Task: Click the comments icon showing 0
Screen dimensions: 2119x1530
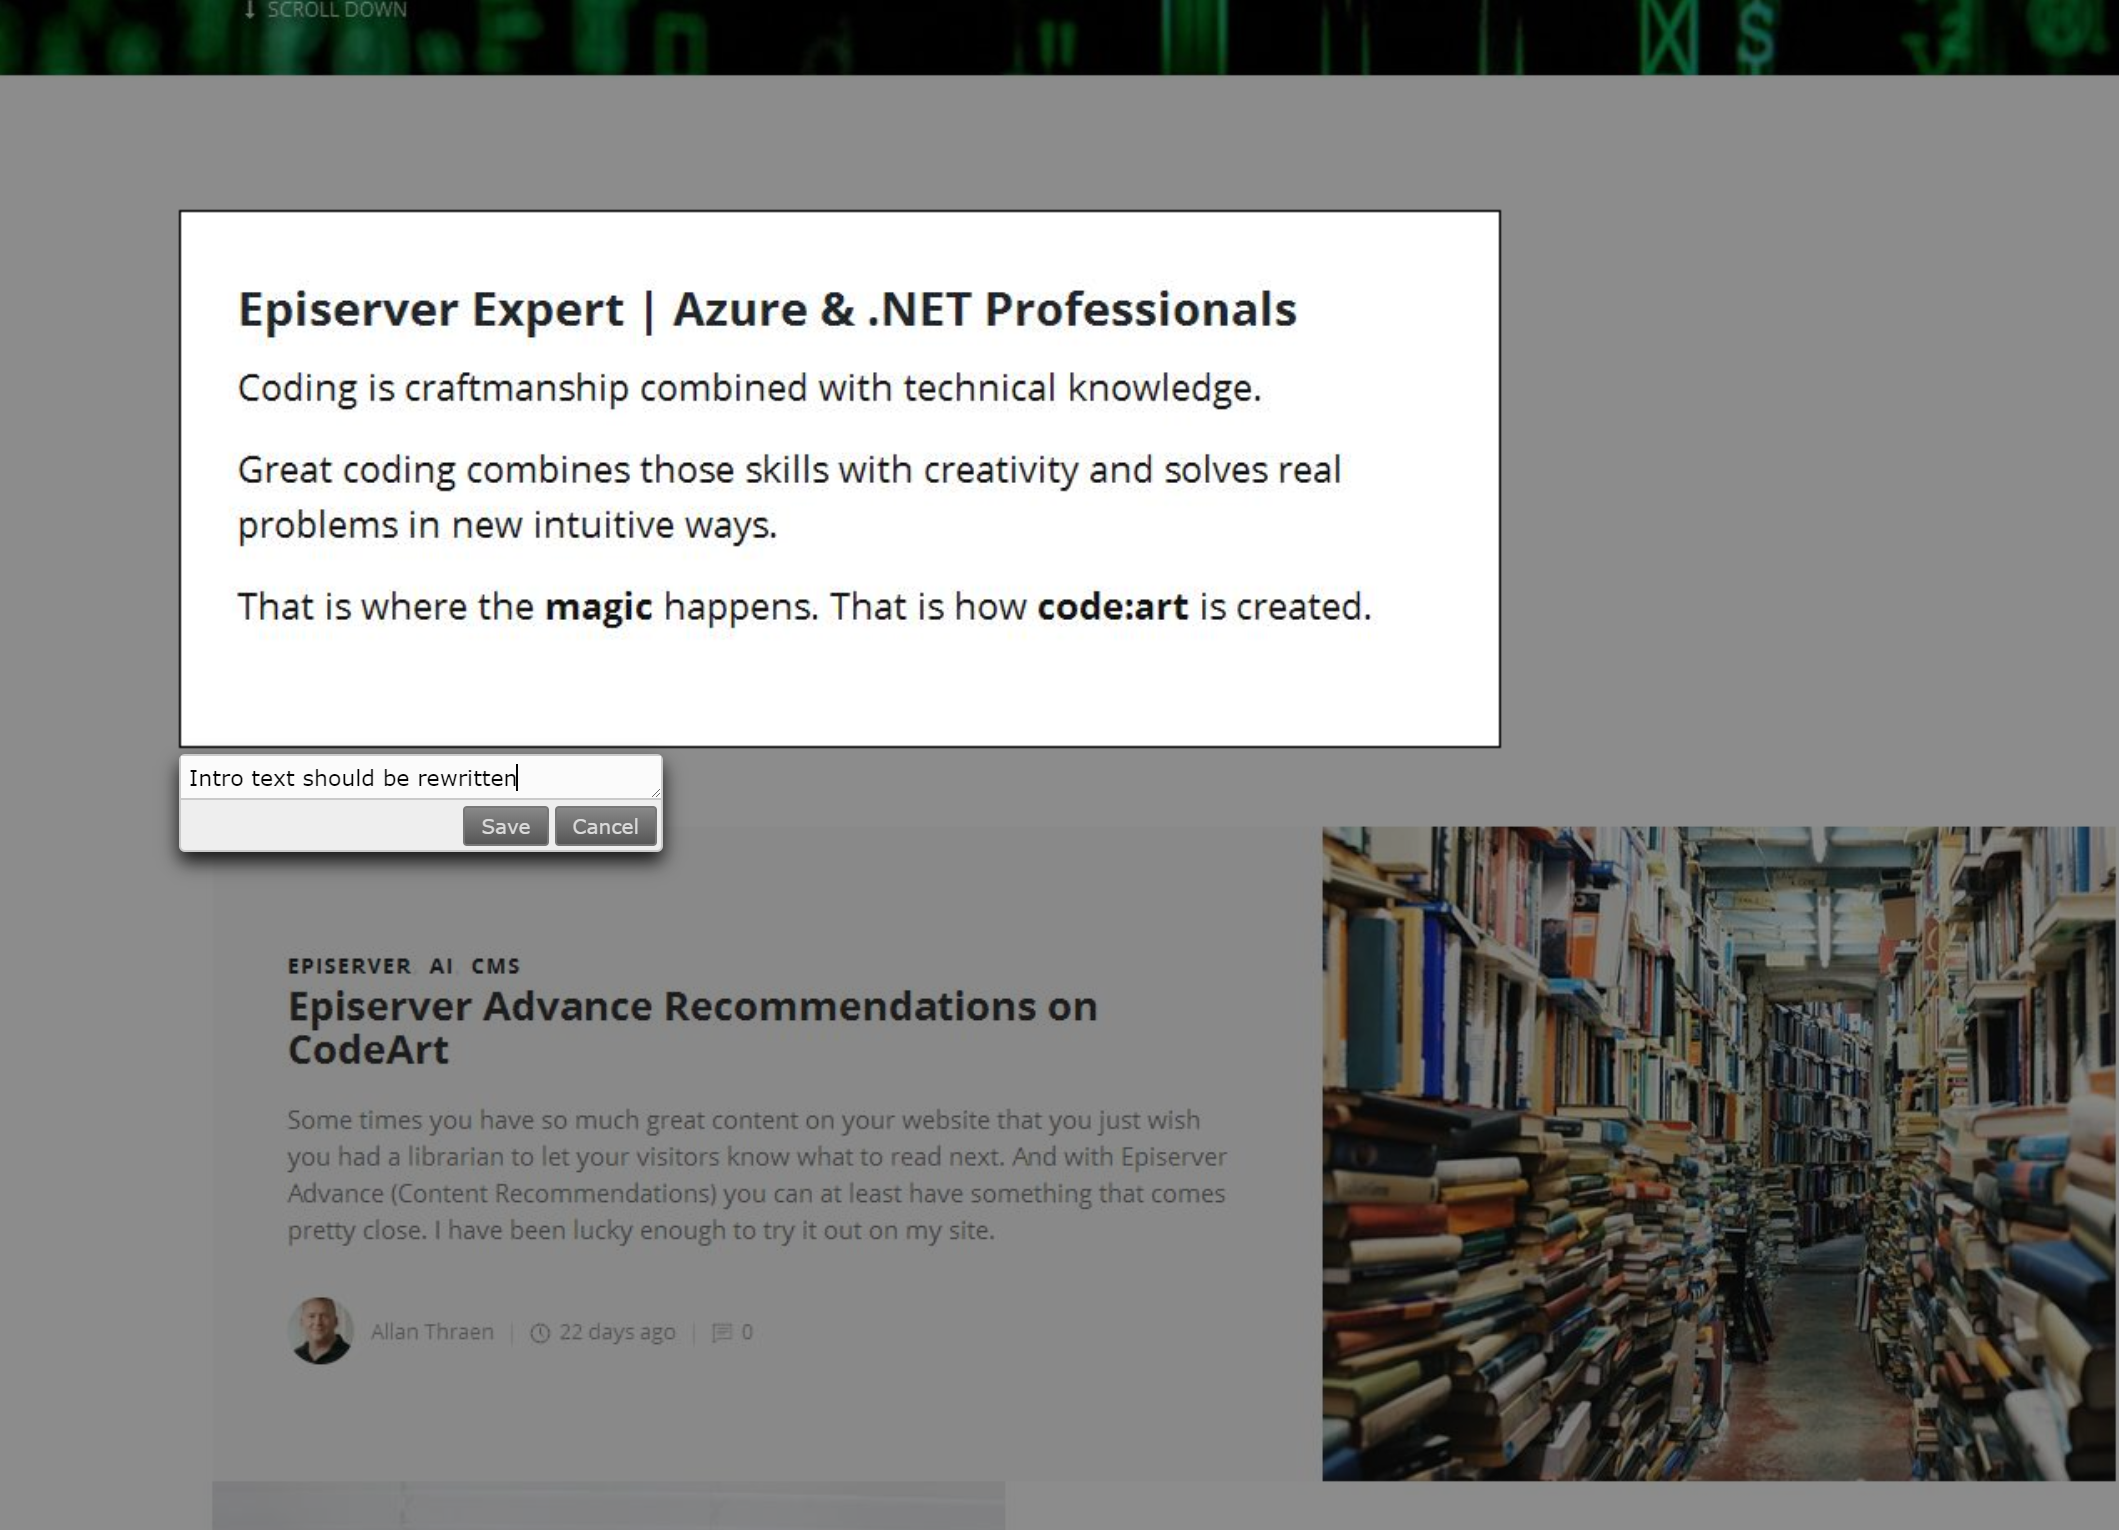Action: (722, 1333)
